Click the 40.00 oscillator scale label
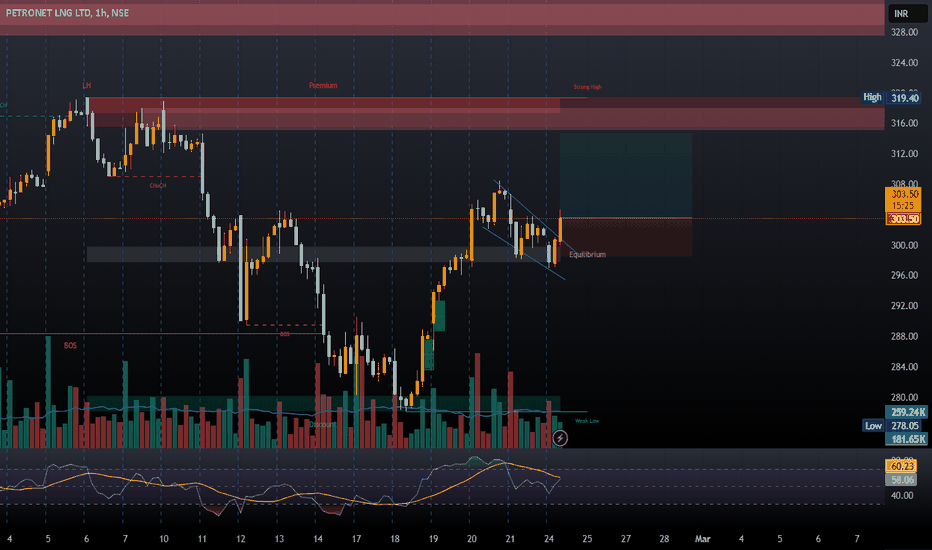The width and height of the screenshot is (932, 550). (x=902, y=495)
